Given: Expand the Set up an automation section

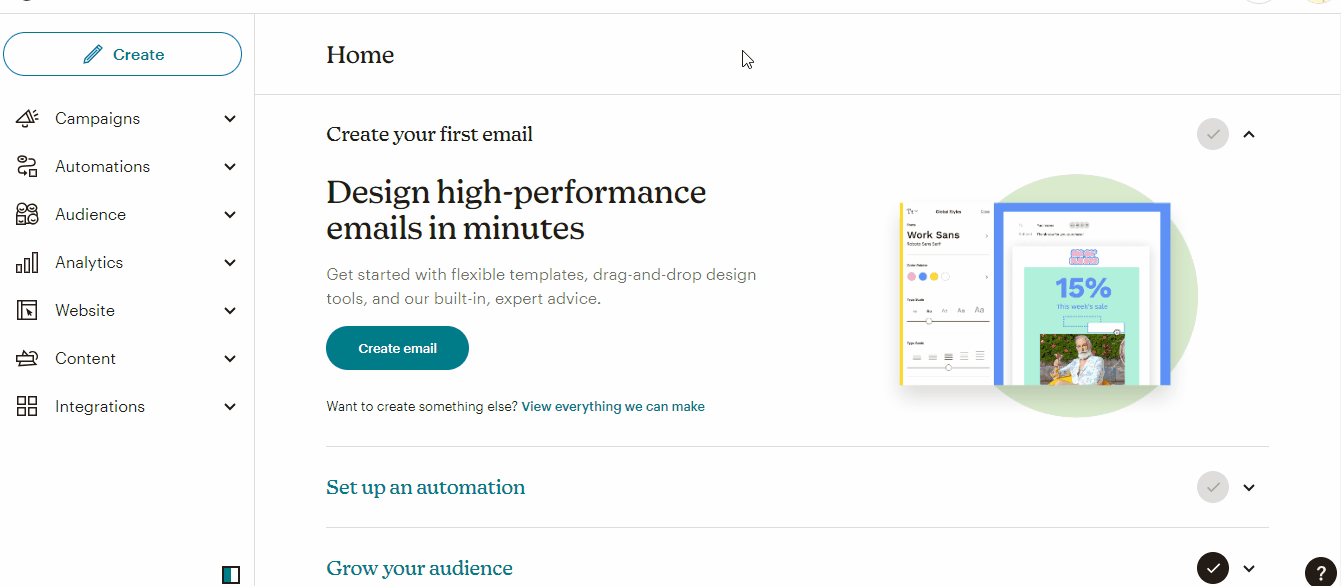Looking at the screenshot, I should click(1248, 487).
